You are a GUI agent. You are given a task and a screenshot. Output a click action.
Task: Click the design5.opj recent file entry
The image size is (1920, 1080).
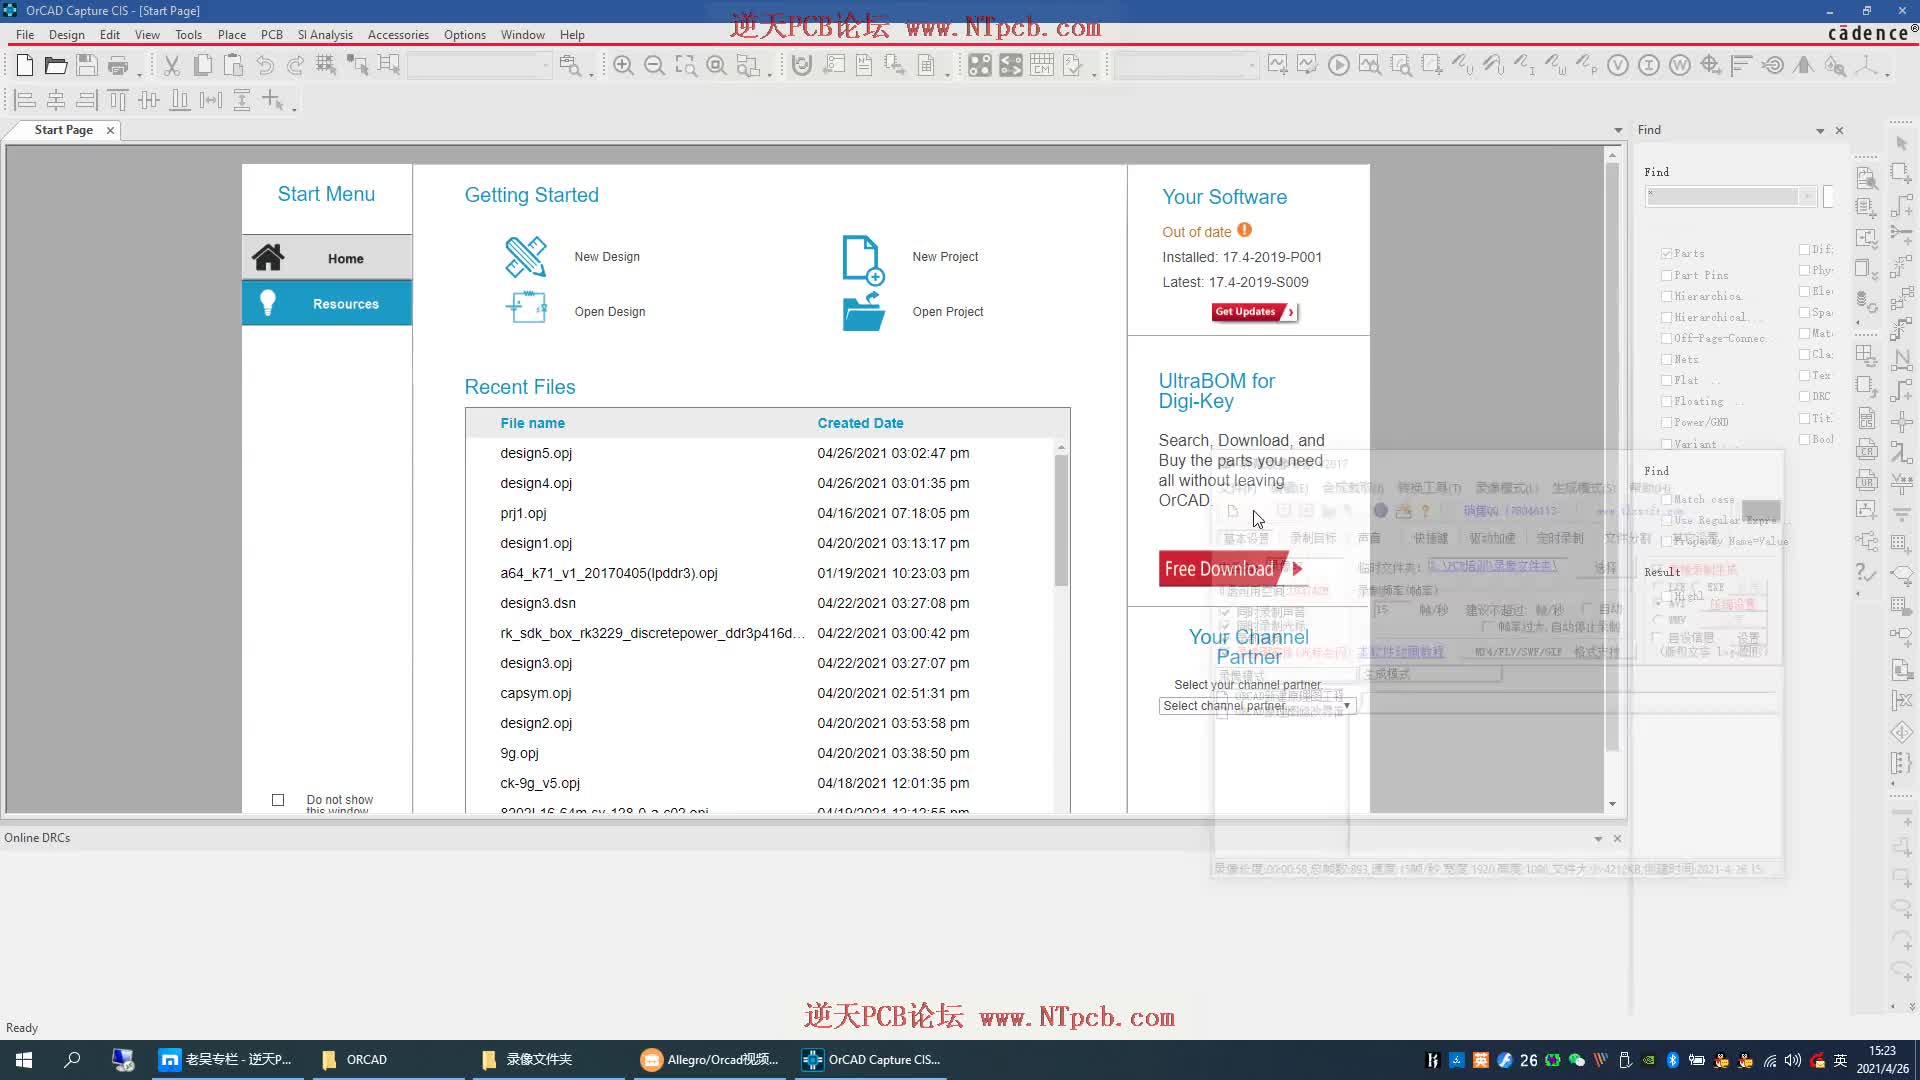[x=535, y=452]
